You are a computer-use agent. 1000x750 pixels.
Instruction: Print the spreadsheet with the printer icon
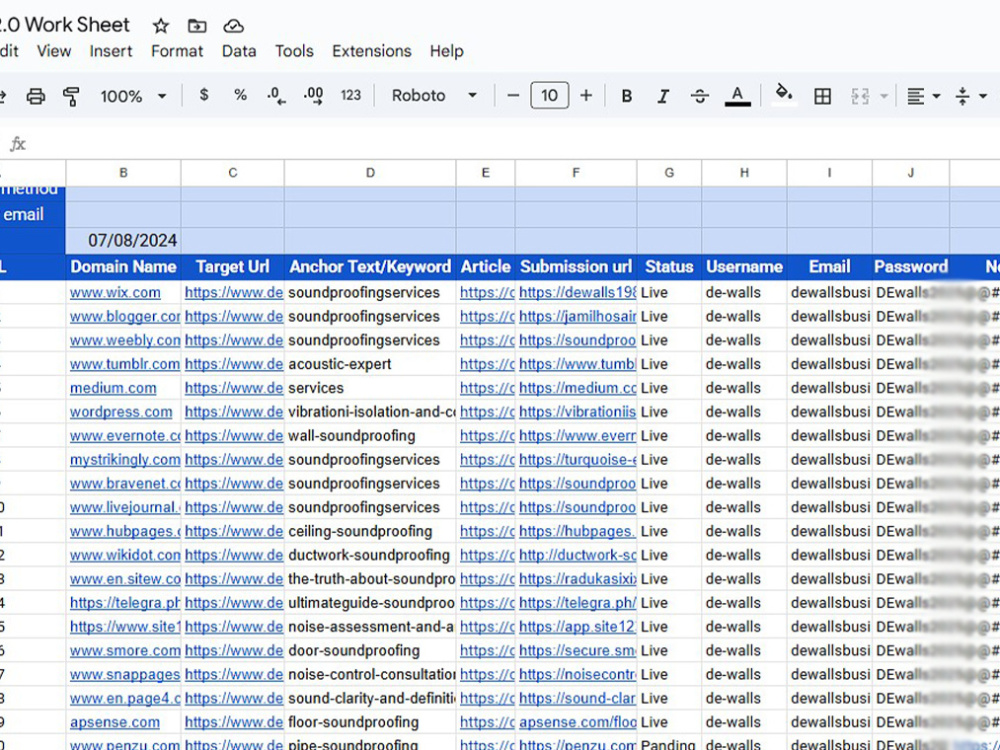[x=36, y=96]
